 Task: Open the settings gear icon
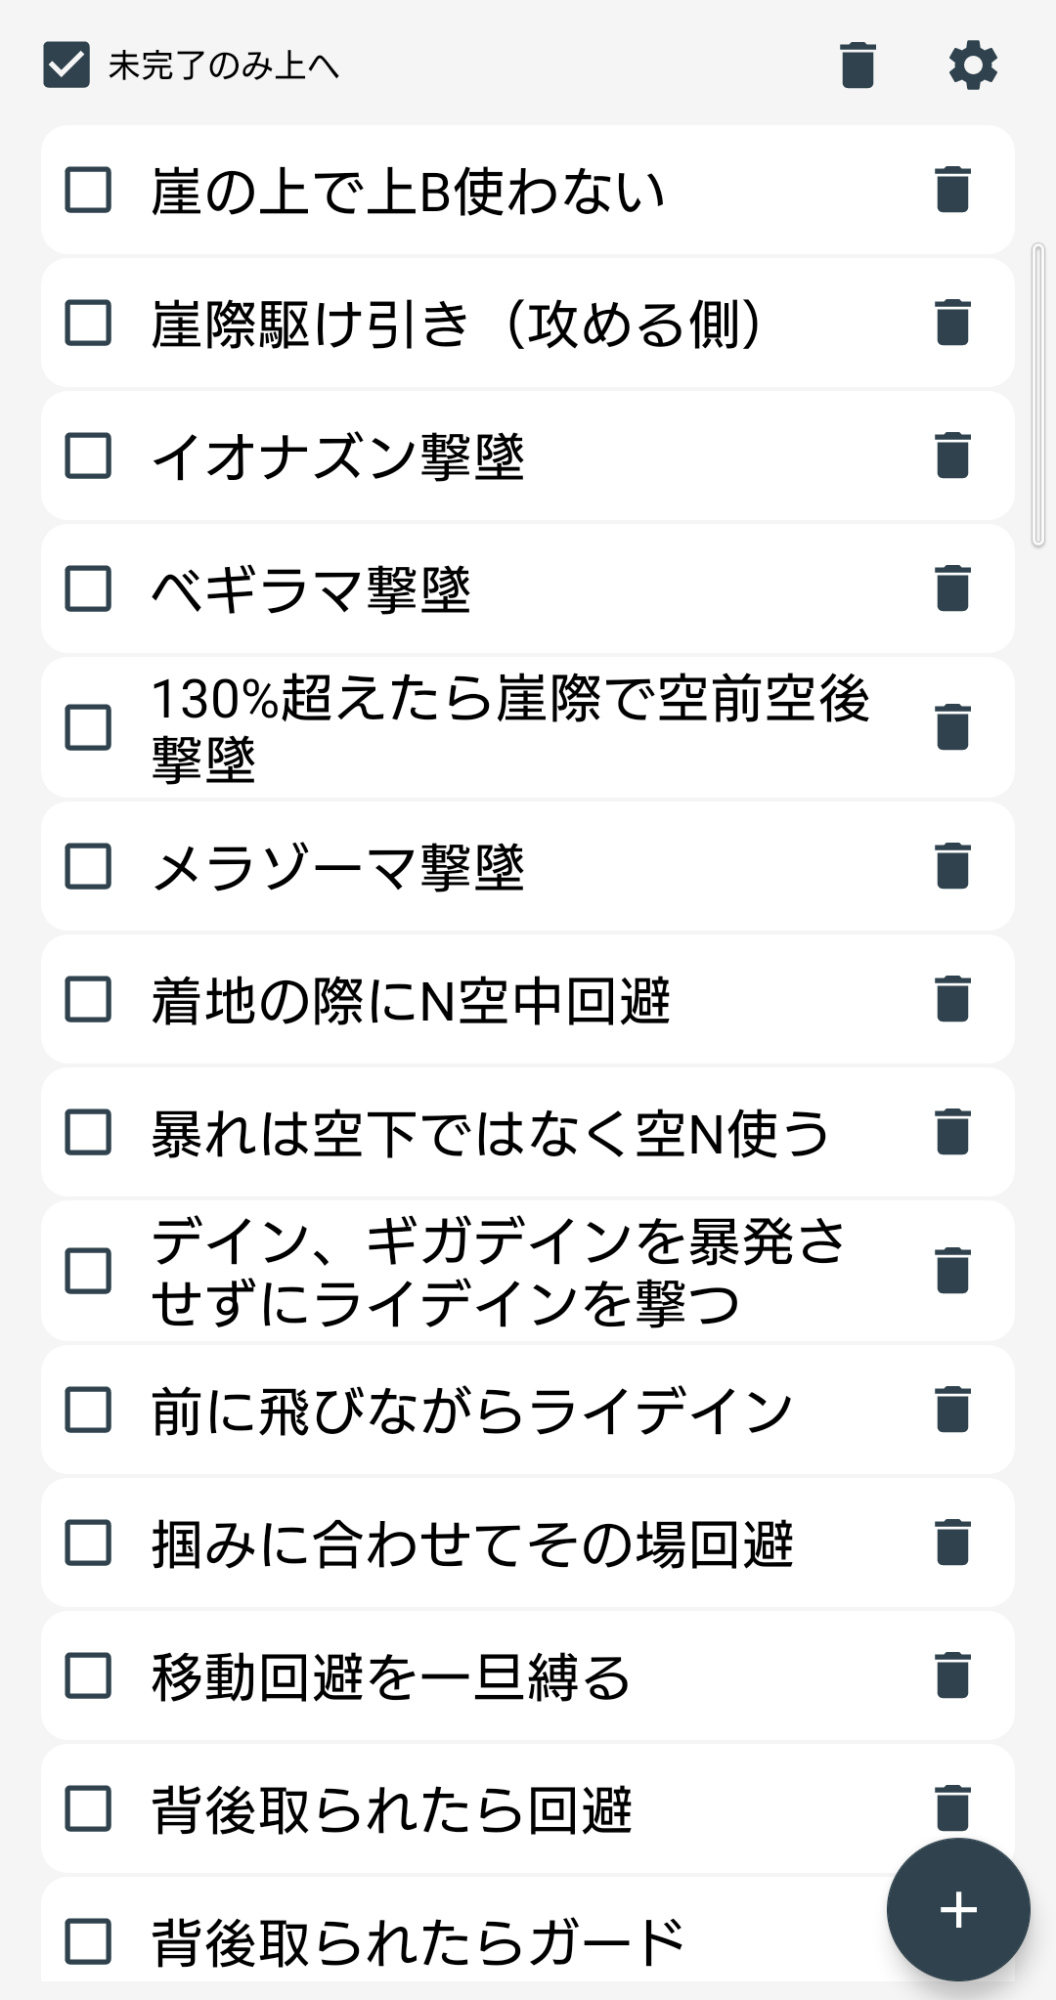(x=972, y=66)
